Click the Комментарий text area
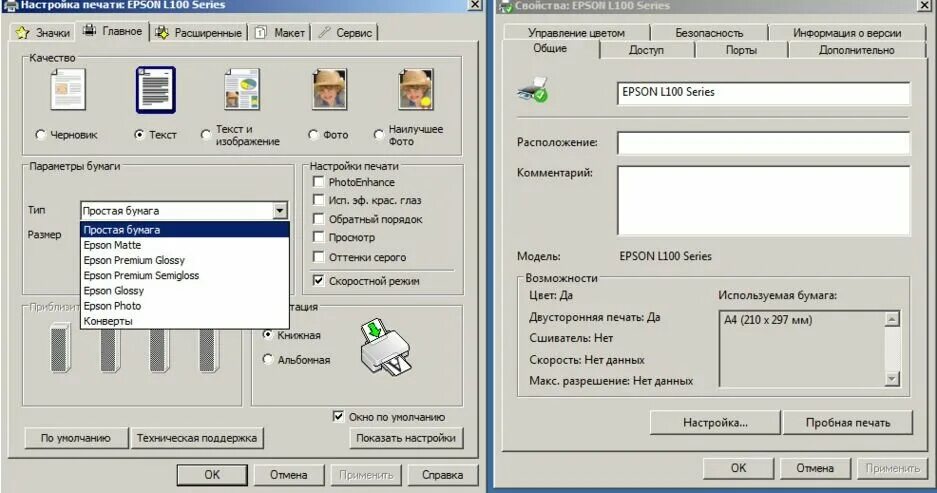This screenshot has height=493, width=937. tap(764, 200)
